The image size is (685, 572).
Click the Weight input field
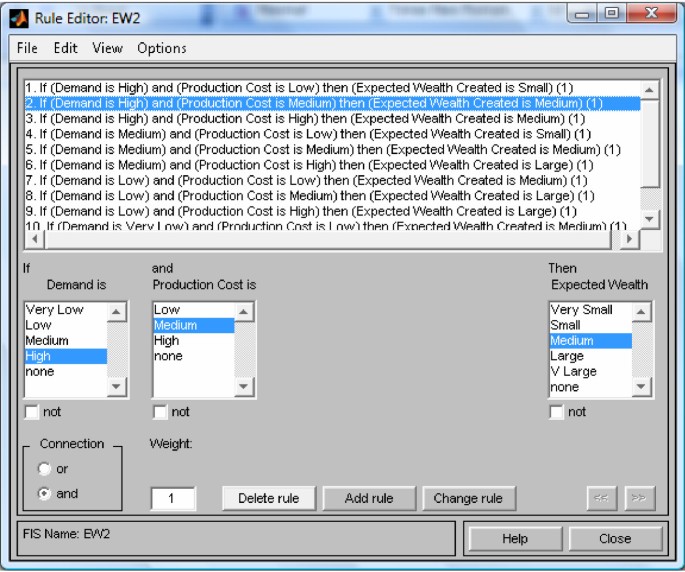173,499
